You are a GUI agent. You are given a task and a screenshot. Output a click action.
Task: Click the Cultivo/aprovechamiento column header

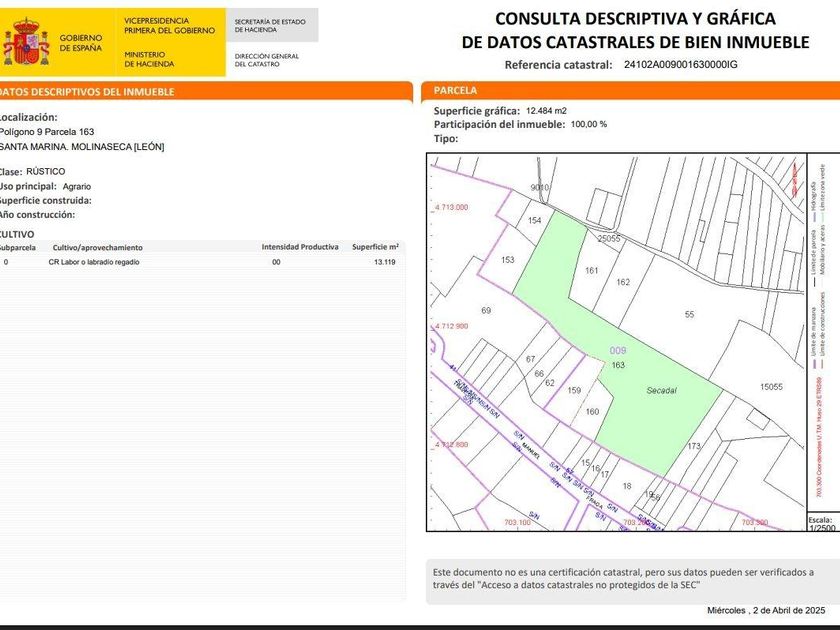97,247
